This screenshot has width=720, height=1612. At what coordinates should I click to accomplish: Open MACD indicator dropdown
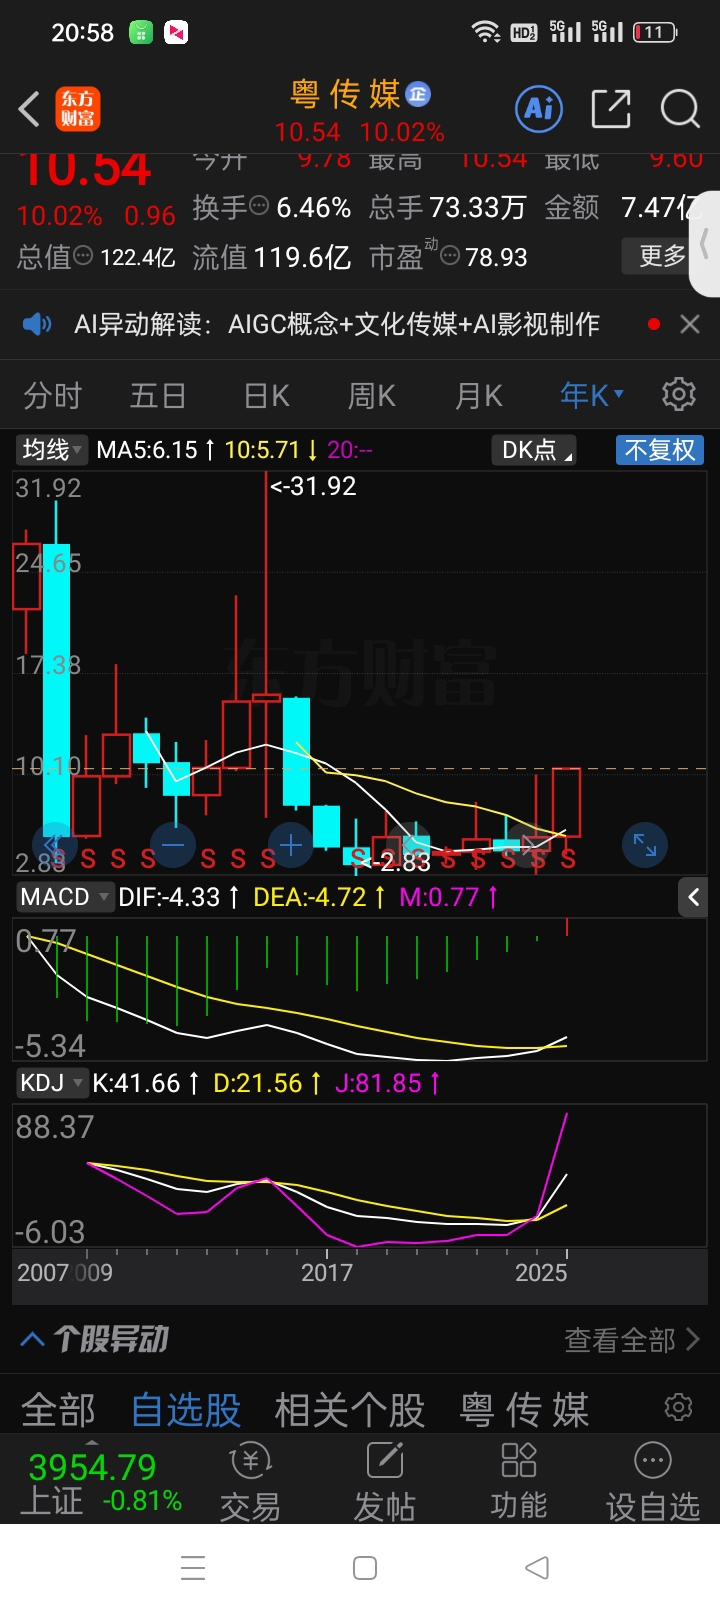pyautogui.click(x=64, y=897)
